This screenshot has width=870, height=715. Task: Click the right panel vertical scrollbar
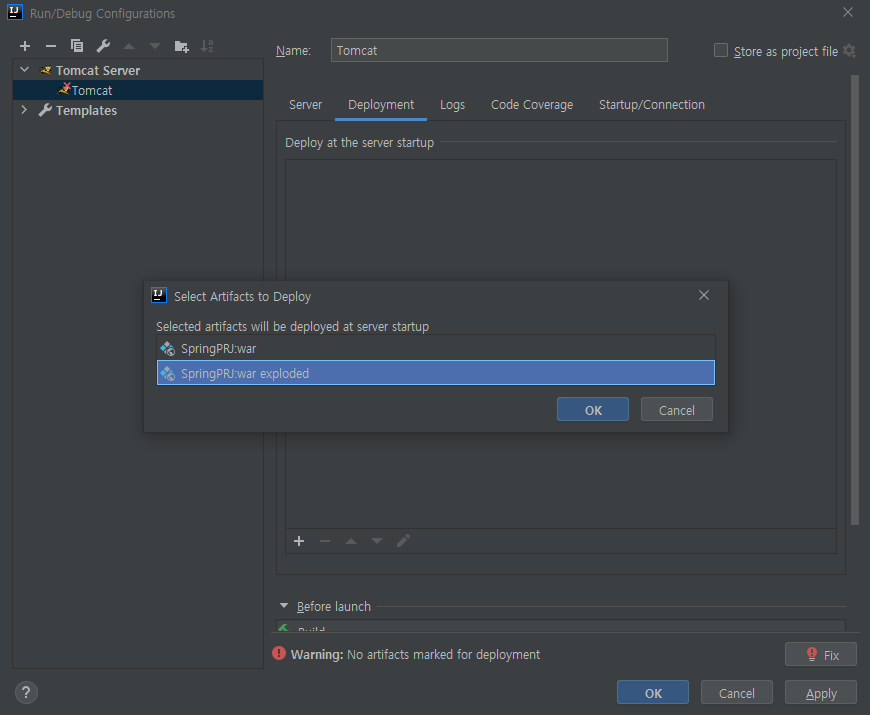(x=854, y=300)
